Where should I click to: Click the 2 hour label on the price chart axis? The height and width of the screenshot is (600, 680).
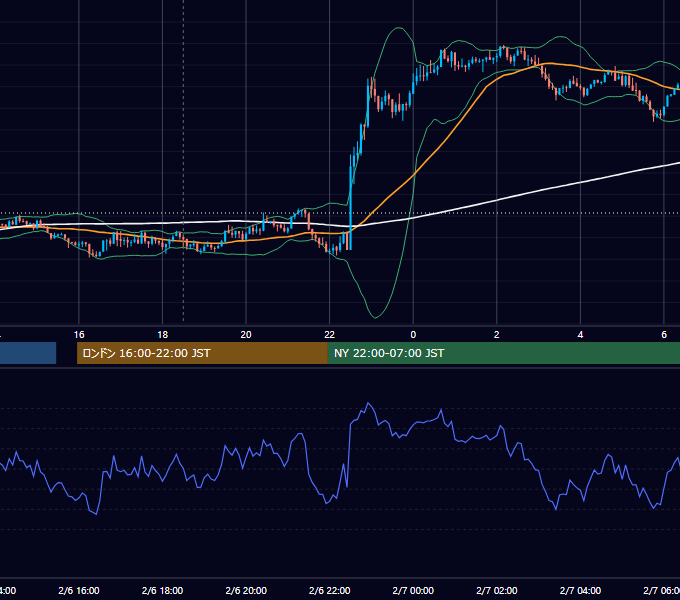pos(497,335)
